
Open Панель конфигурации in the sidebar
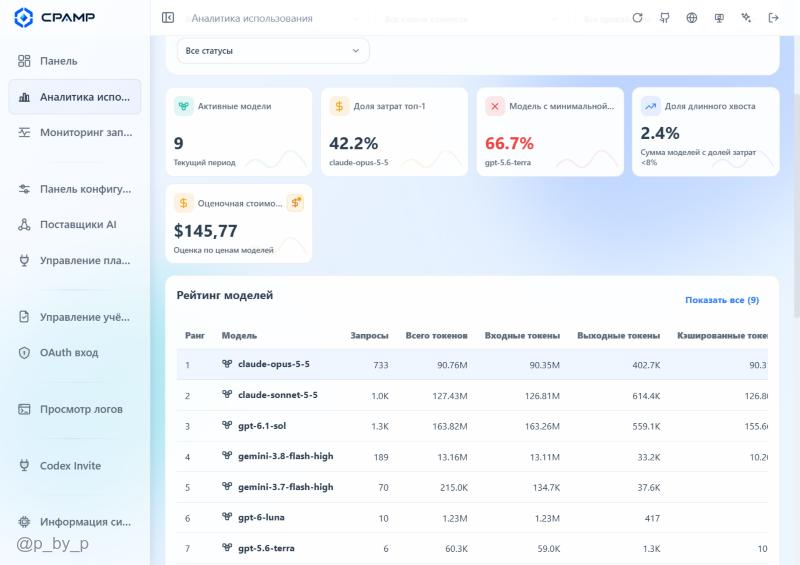tap(74, 189)
